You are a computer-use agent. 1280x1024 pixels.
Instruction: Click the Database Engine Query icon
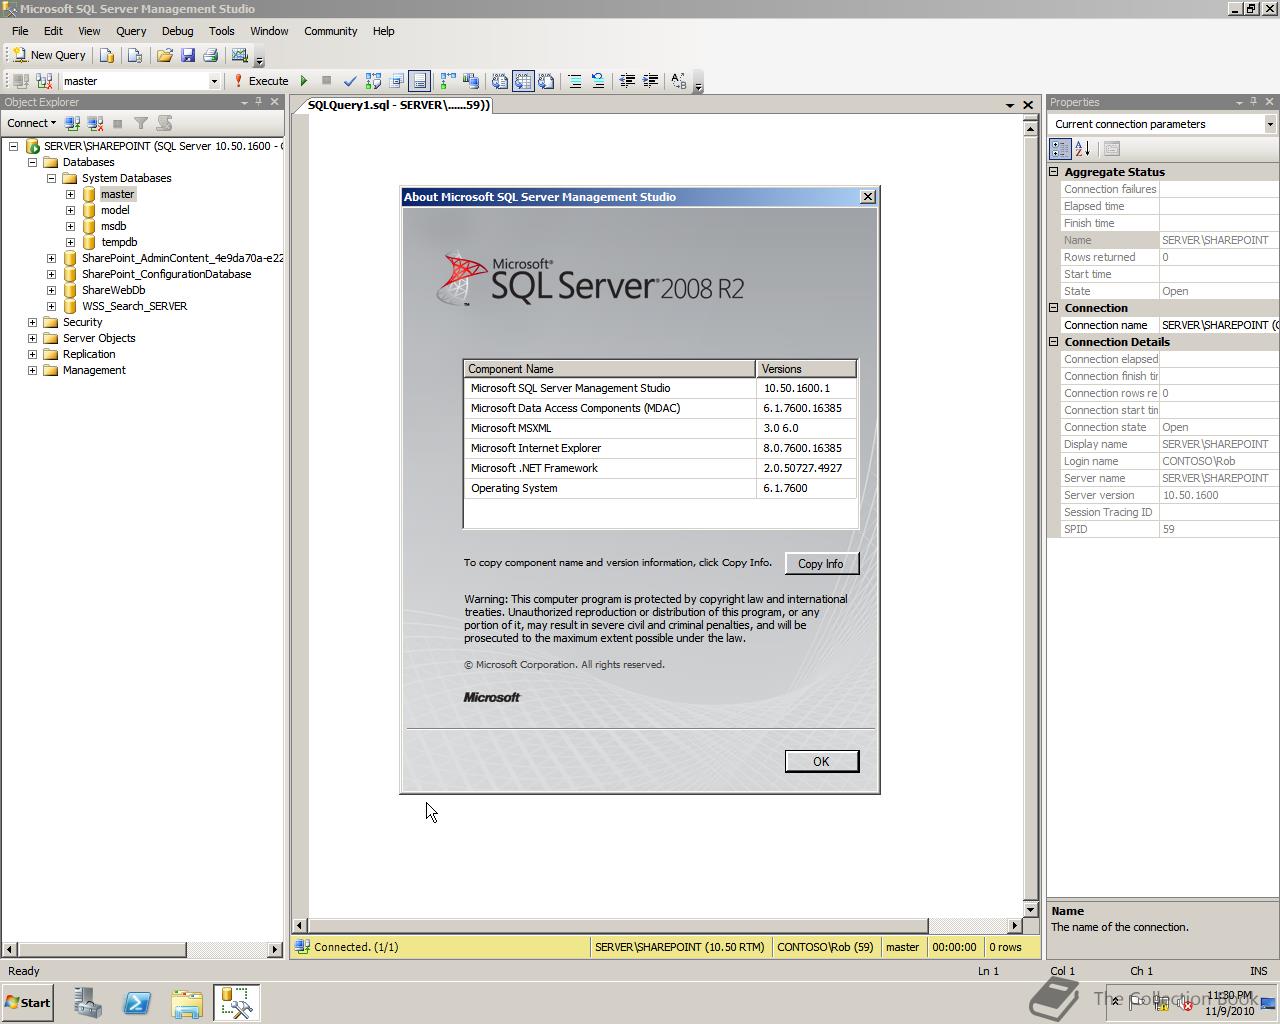coord(107,55)
